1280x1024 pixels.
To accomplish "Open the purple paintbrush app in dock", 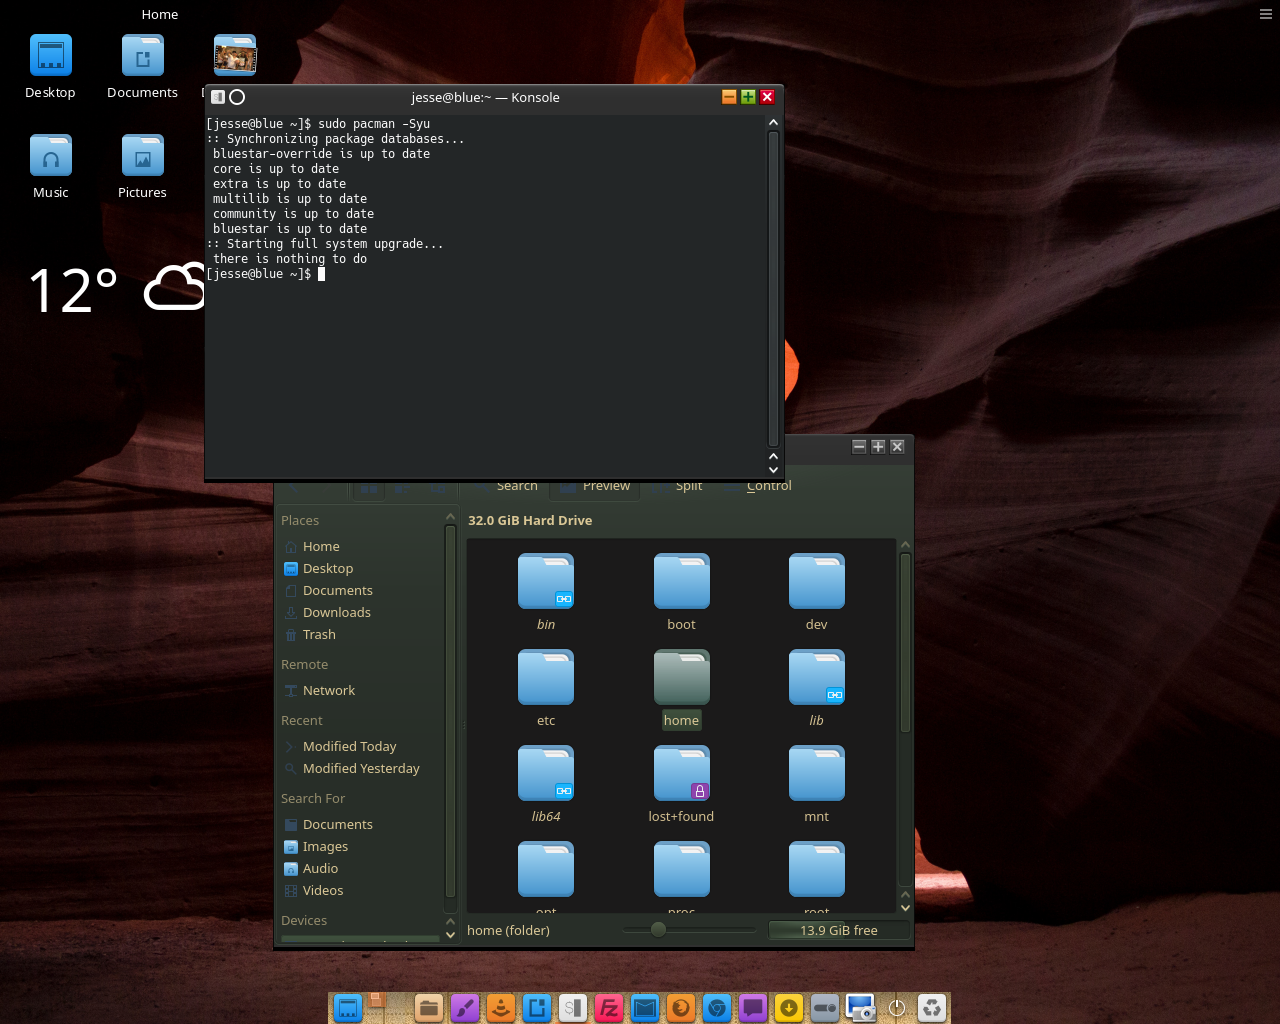I will click(x=465, y=1008).
